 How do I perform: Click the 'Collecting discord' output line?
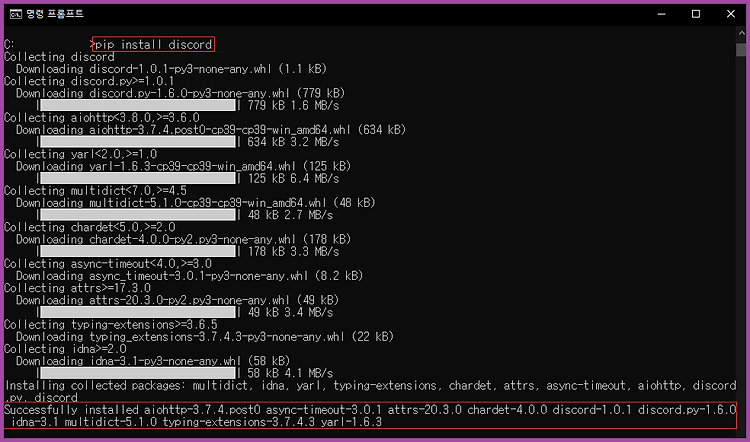tap(59, 57)
